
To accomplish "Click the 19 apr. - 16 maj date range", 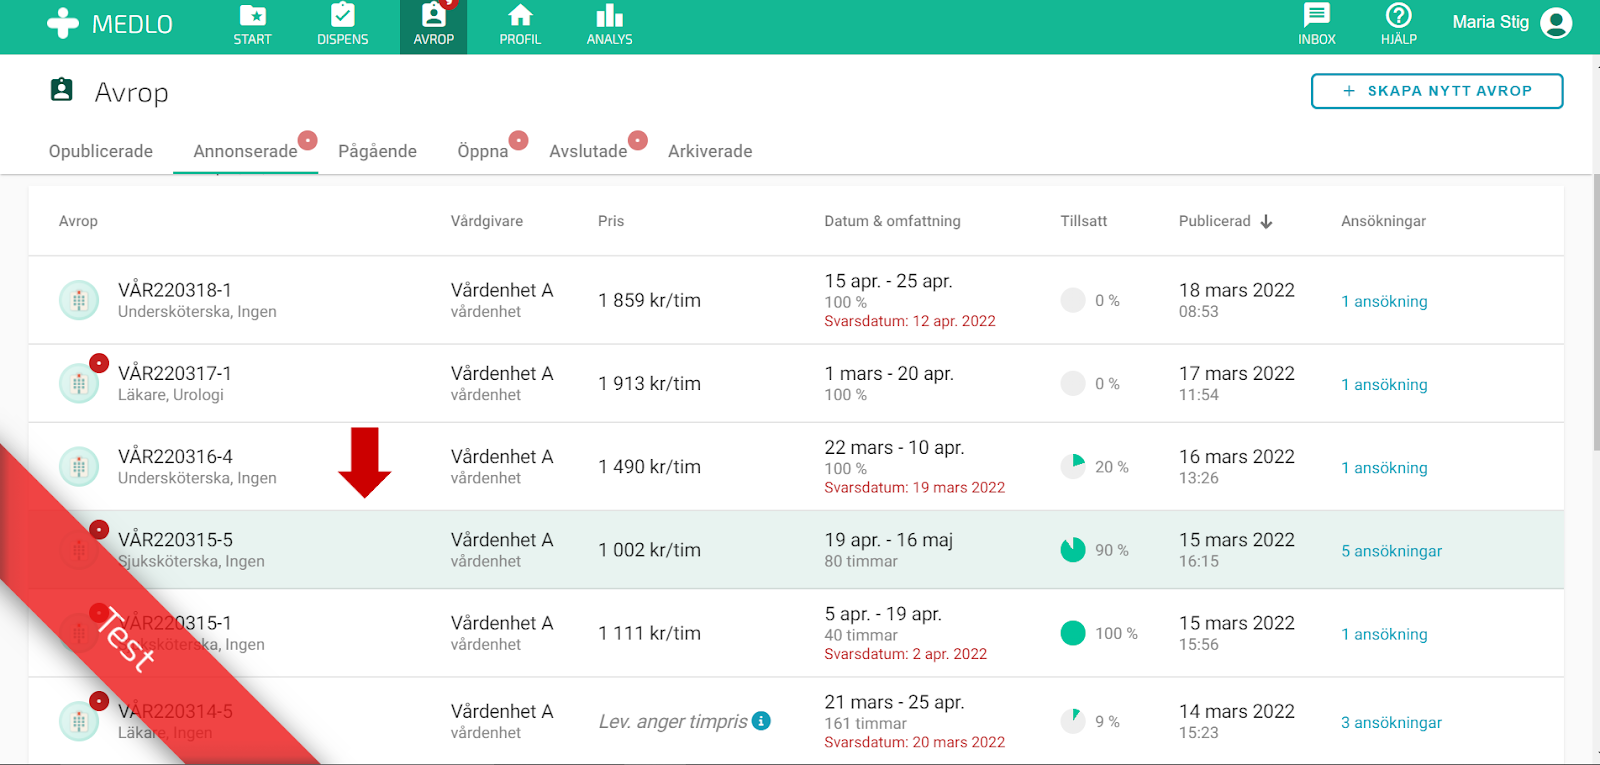I will pos(888,539).
